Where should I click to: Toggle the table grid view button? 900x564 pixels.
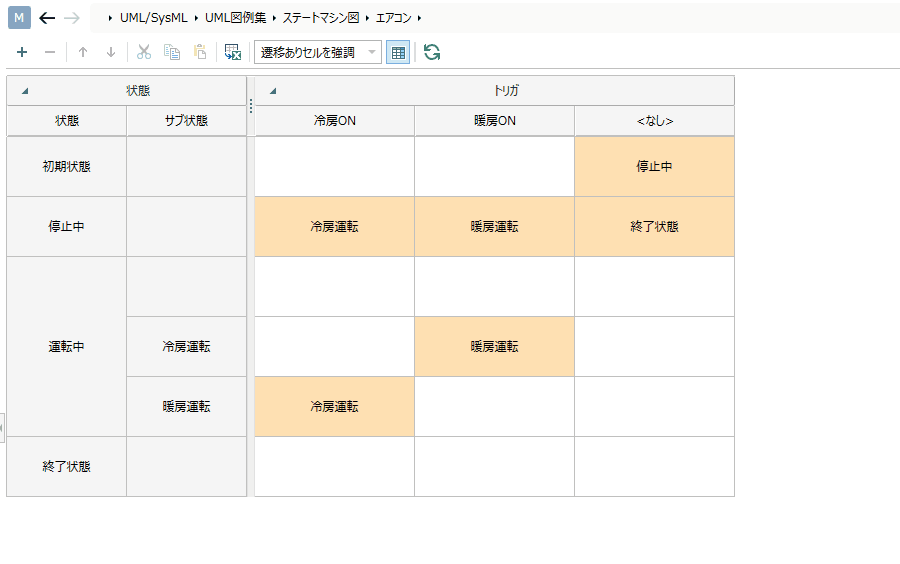(398, 52)
